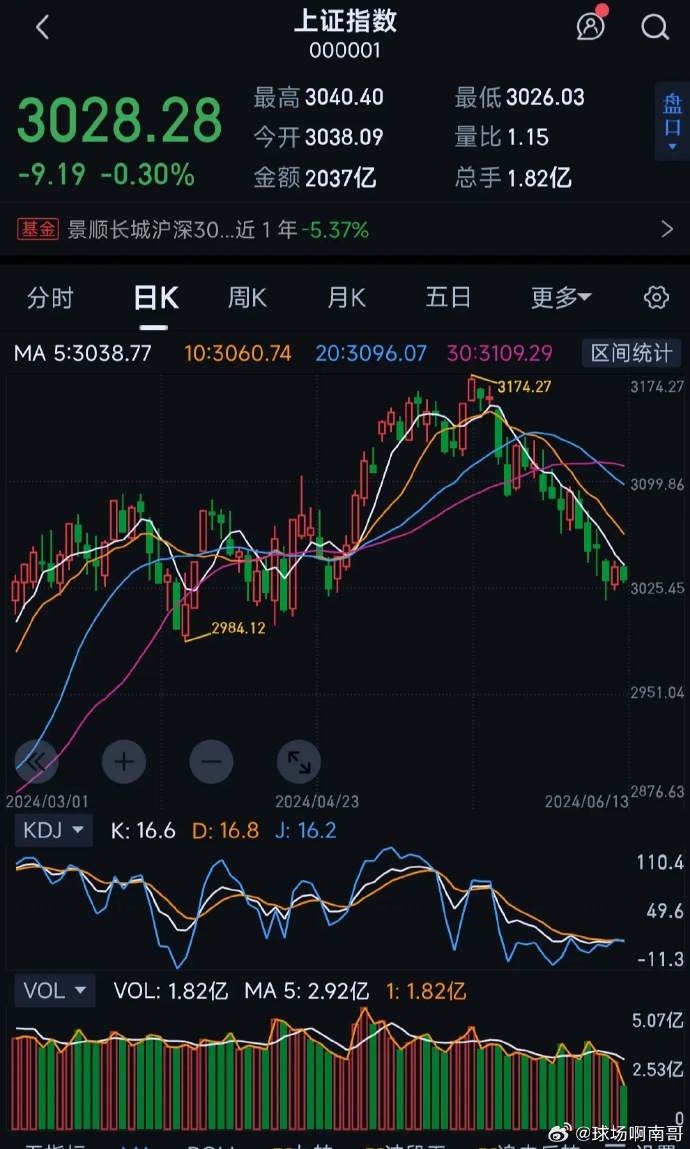Screen dimensions: 690x1149
Task: Tap the scroll-left double arrow chart button
Action: click(x=37, y=761)
